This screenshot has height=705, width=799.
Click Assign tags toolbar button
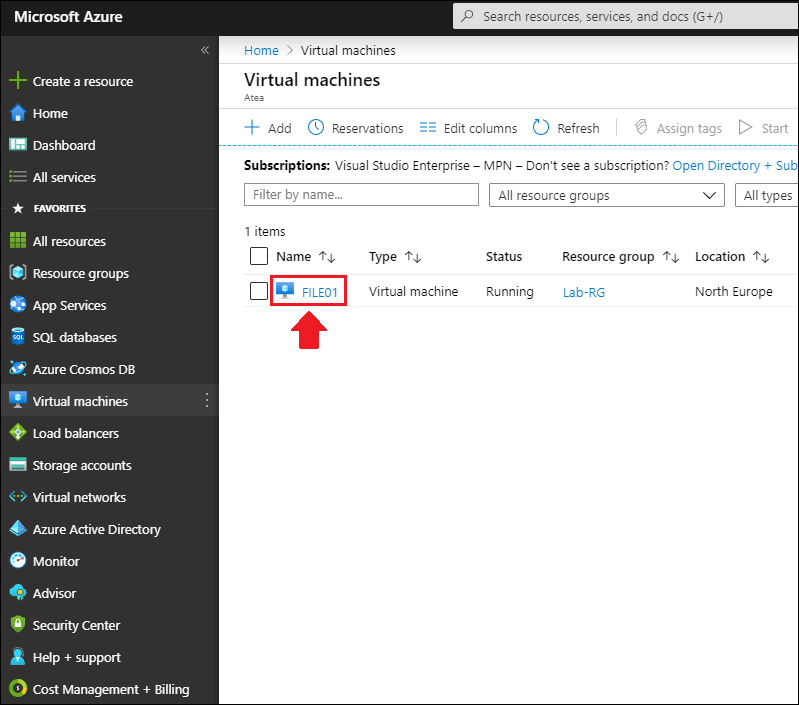[x=678, y=128]
